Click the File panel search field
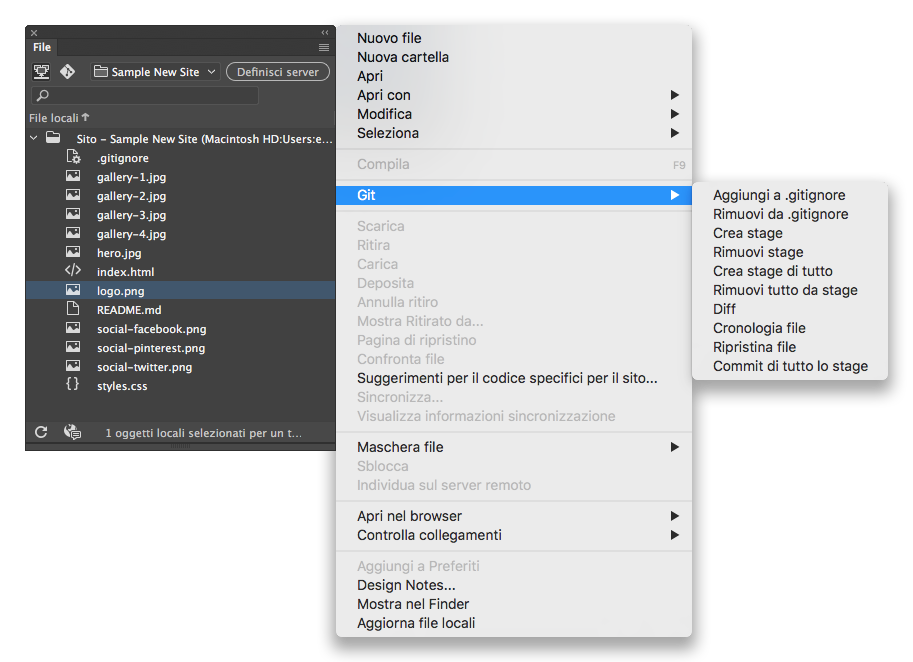Screen dimensions: 913x662 click(145, 96)
